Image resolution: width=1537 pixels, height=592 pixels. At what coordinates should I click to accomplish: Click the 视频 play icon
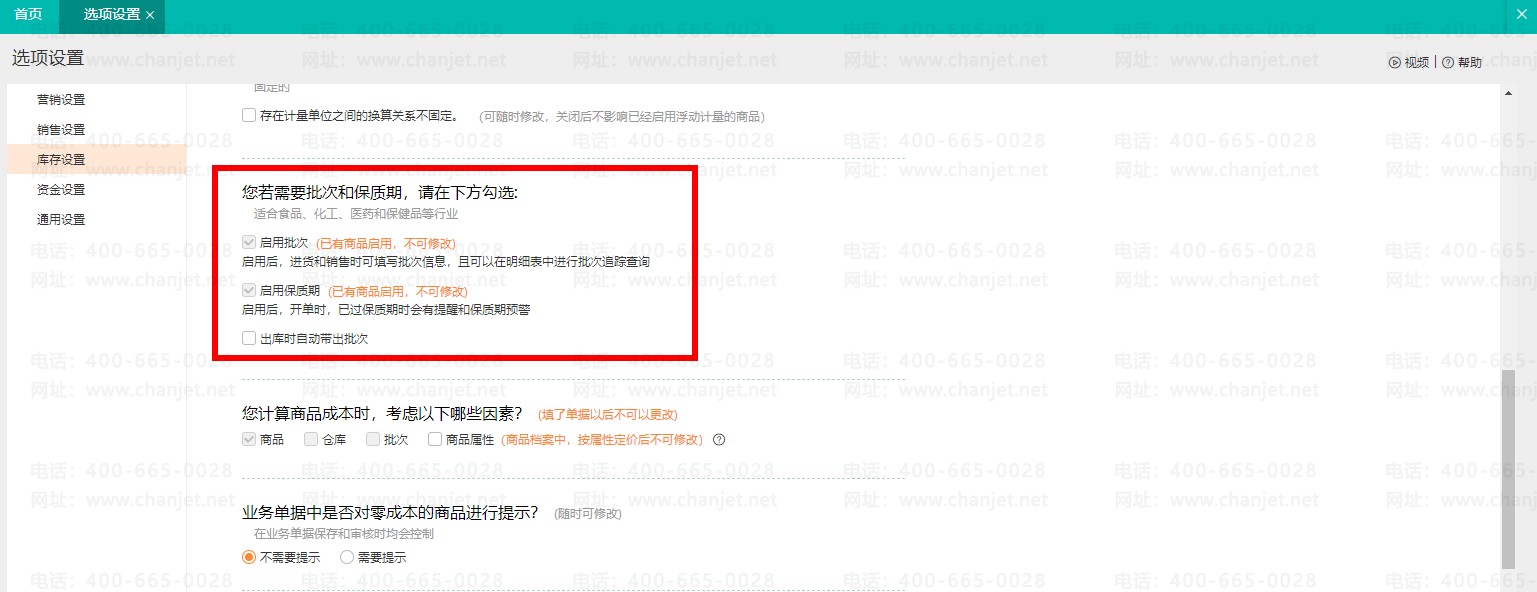click(x=1394, y=62)
